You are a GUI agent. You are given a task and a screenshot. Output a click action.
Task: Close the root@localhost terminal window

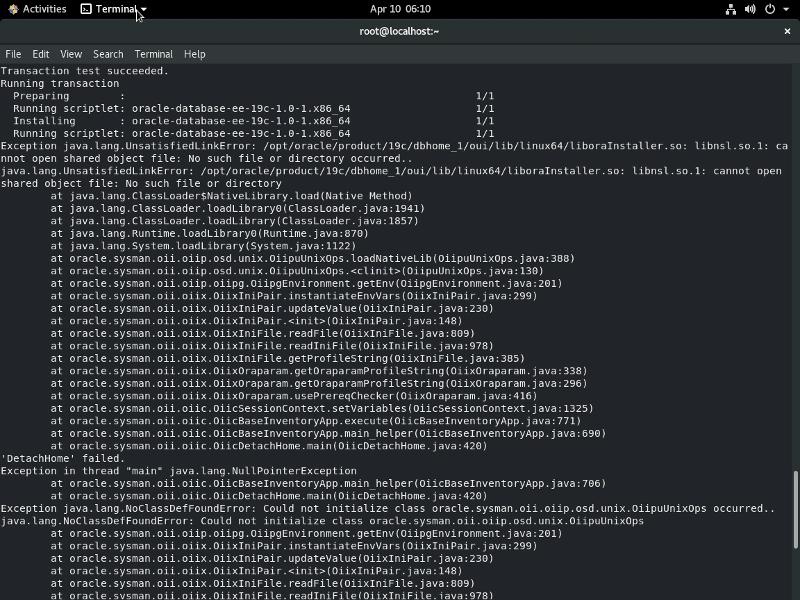787,31
